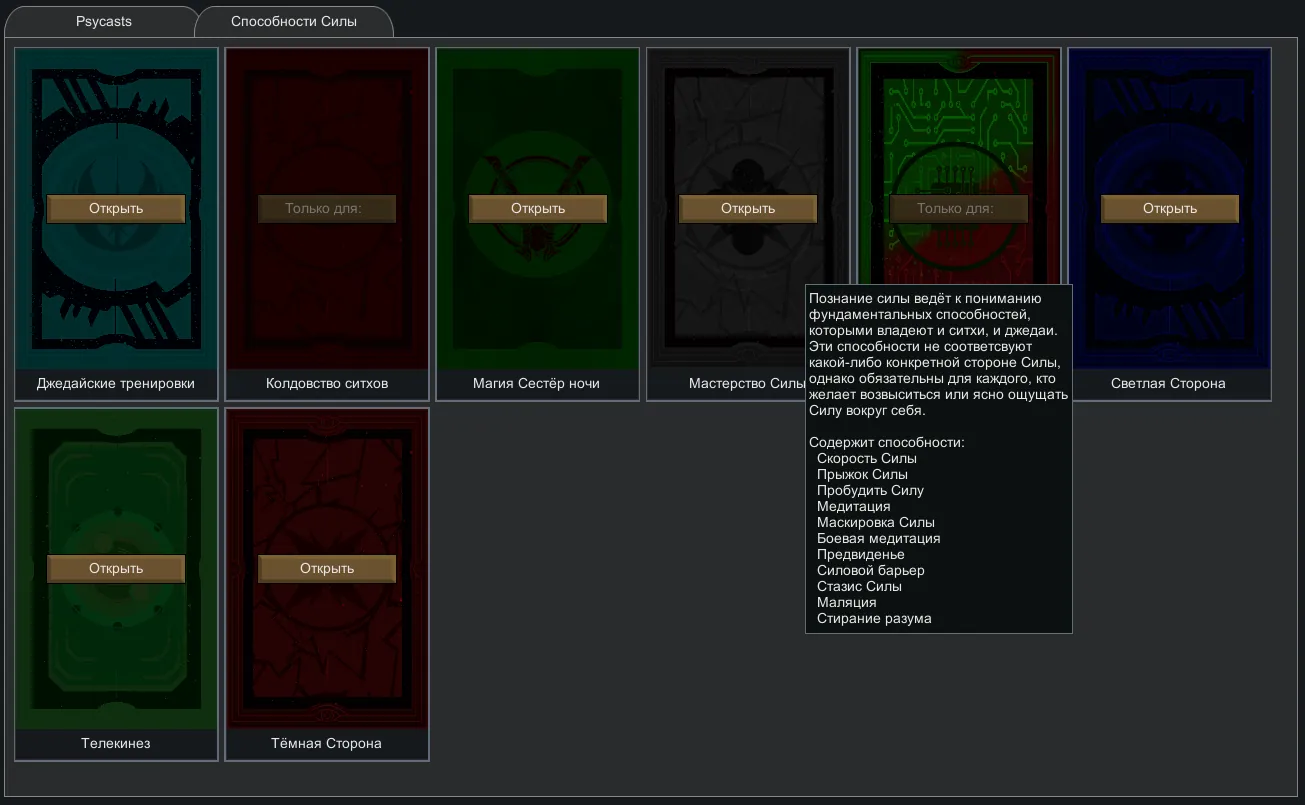Select the Тёмная Сторона title label
1305x805 pixels.
tap(327, 743)
